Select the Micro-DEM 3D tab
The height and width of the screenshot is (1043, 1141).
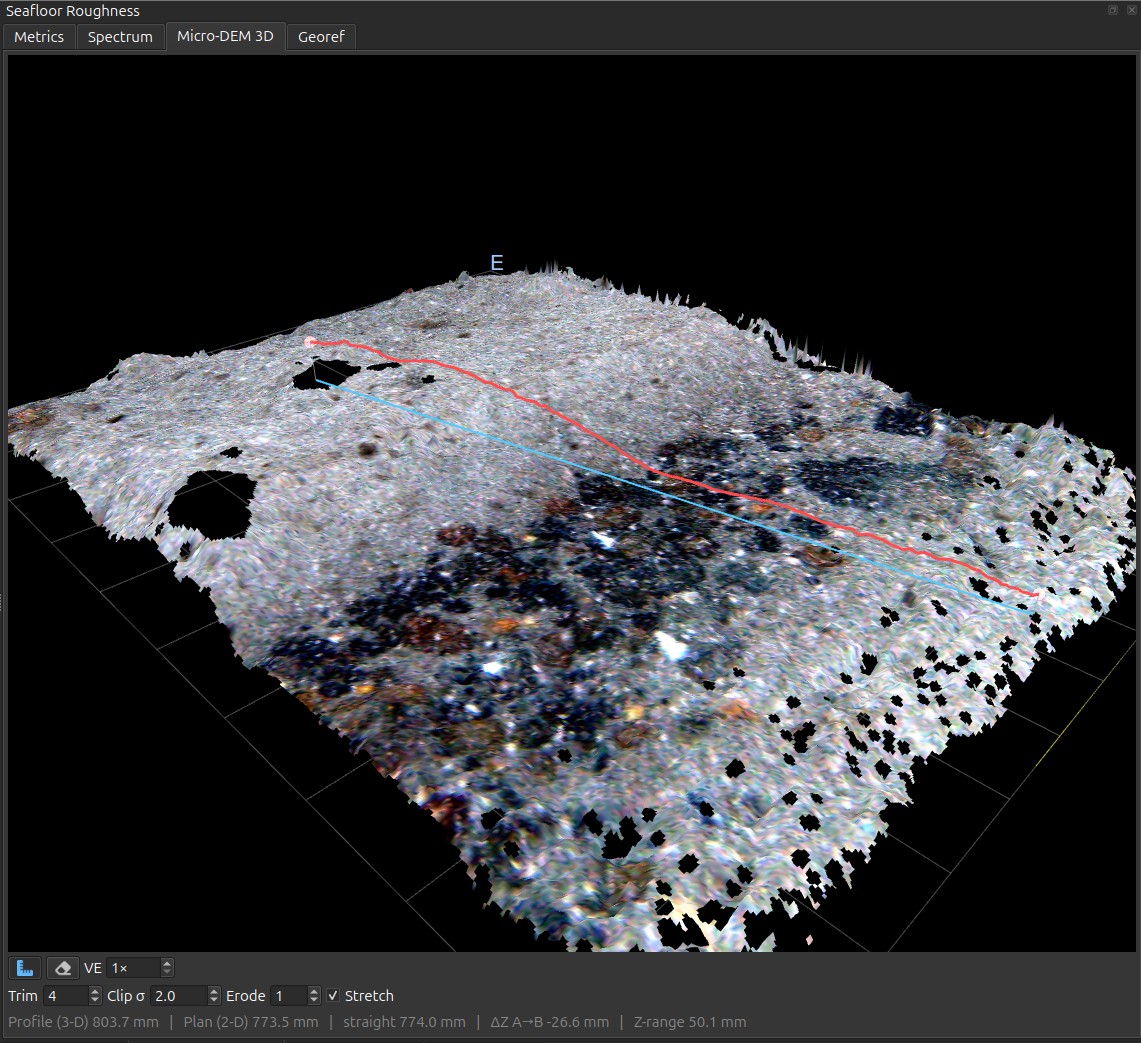click(x=225, y=36)
